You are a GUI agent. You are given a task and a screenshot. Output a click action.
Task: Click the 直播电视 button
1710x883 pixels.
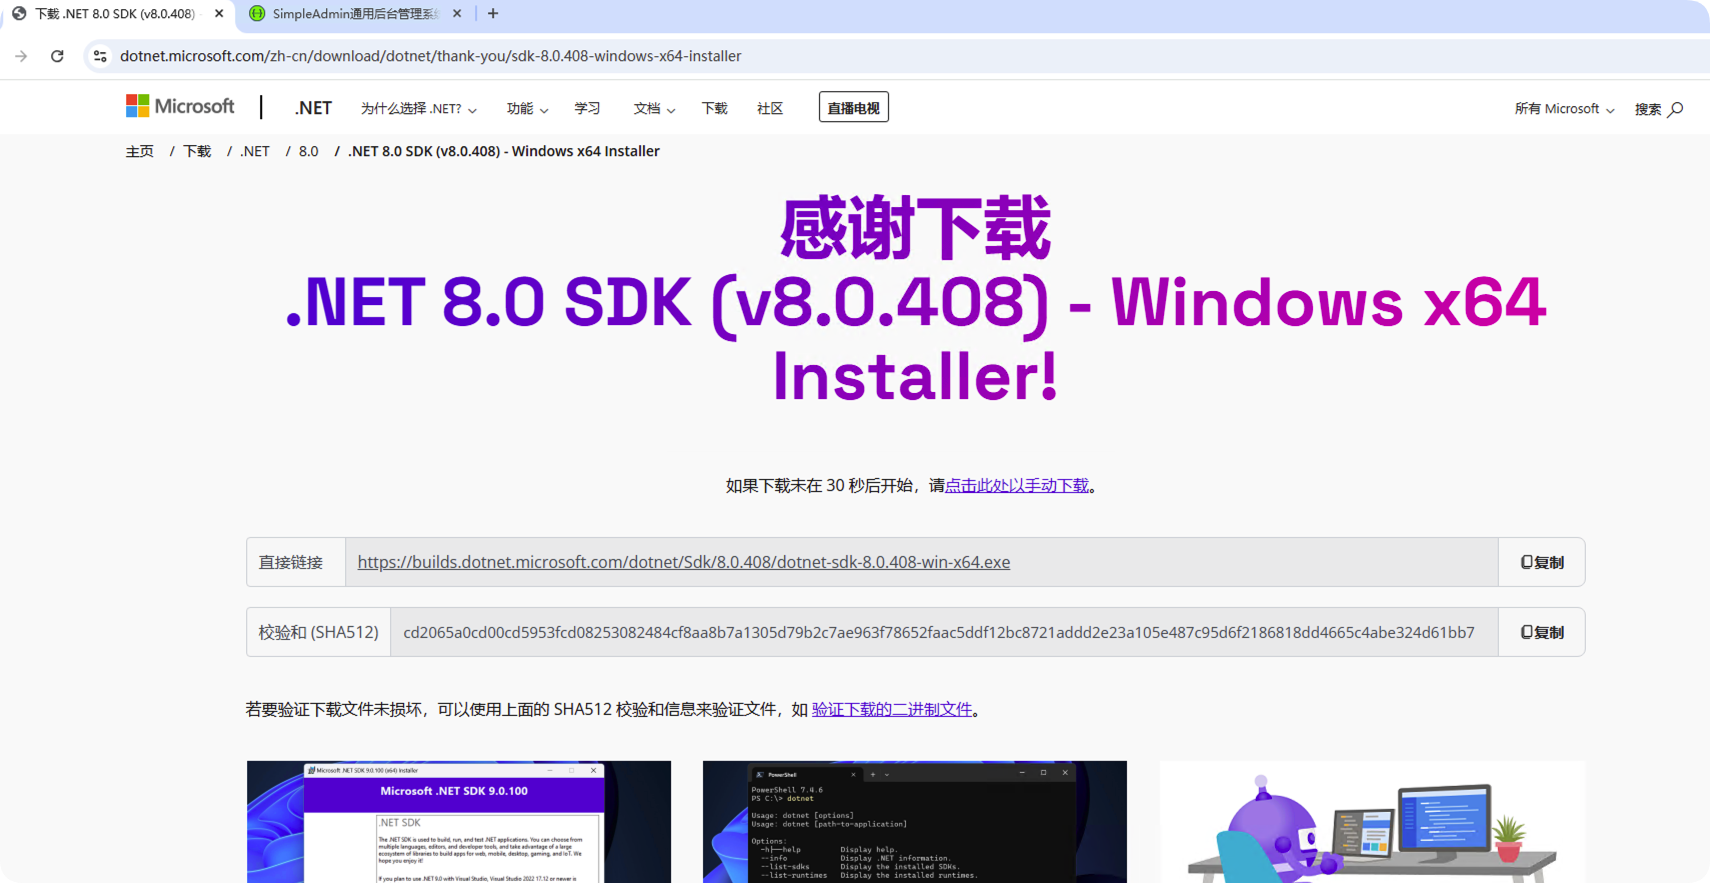coord(854,107)
